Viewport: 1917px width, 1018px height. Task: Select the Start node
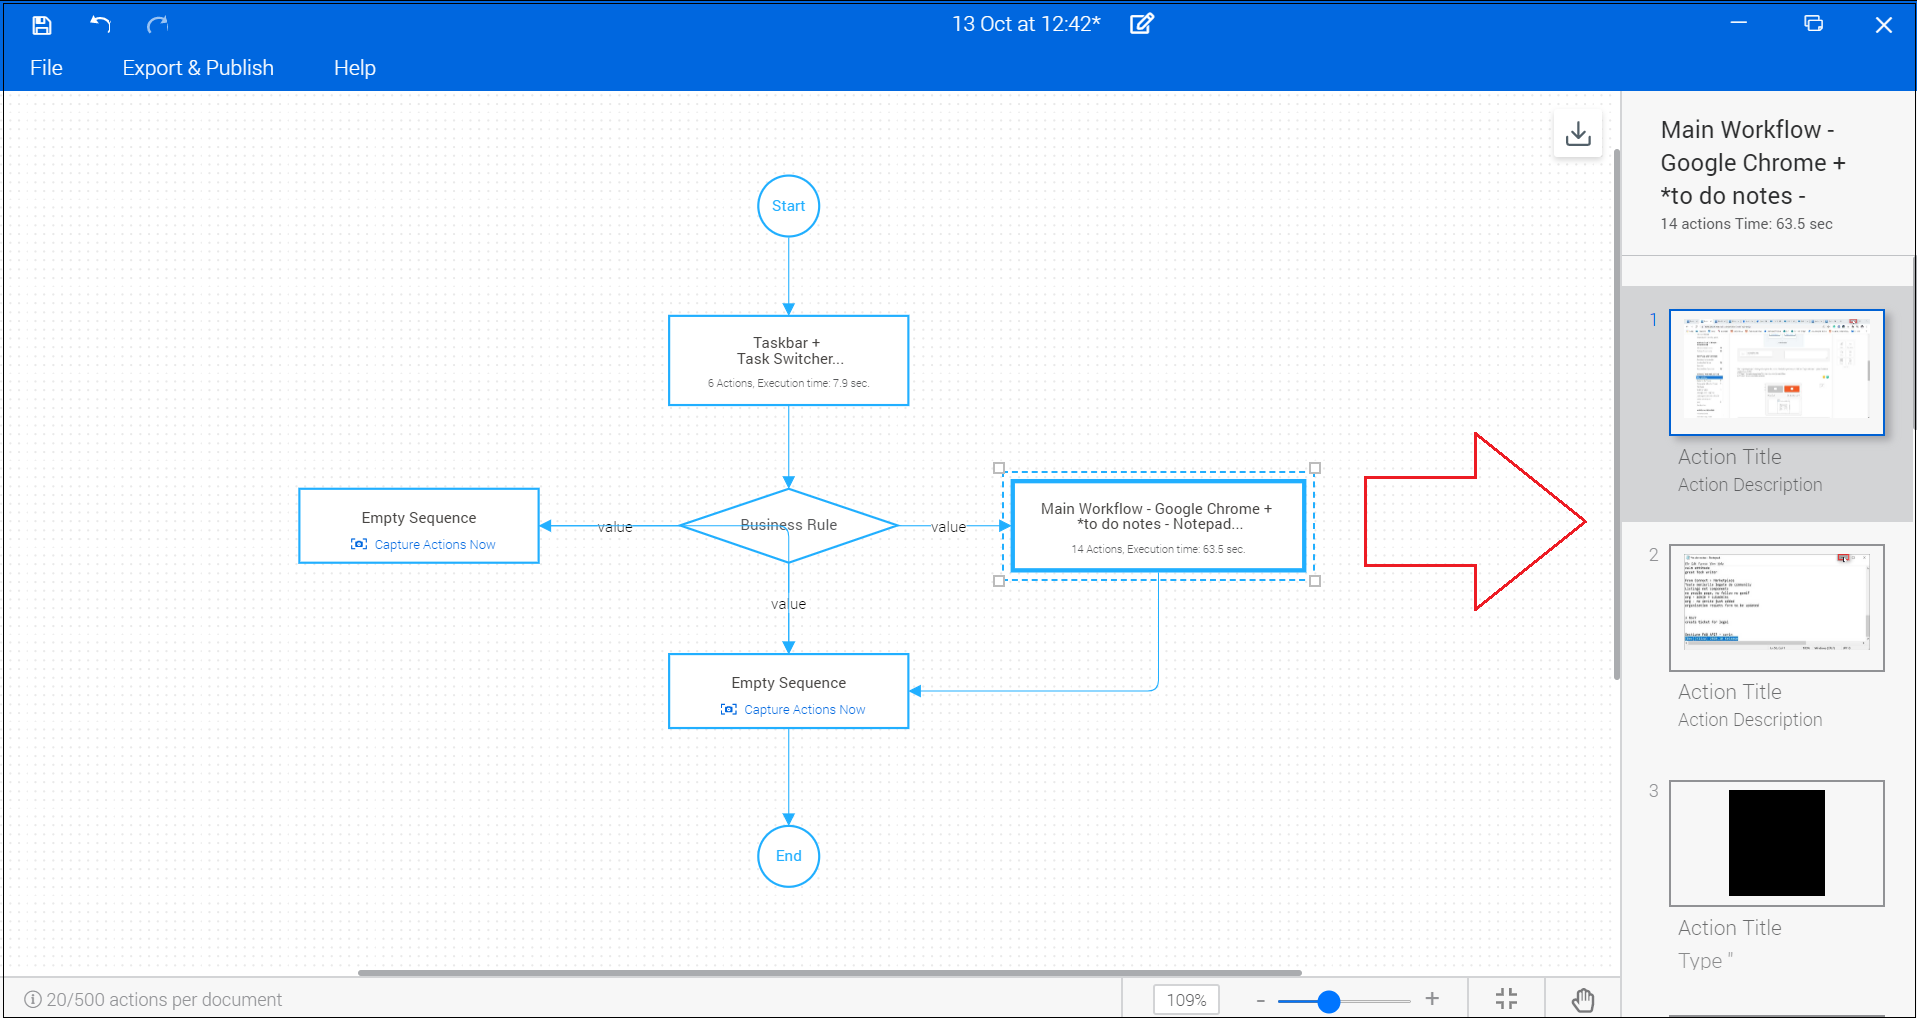pyautogui.click(x=788, y=206)
